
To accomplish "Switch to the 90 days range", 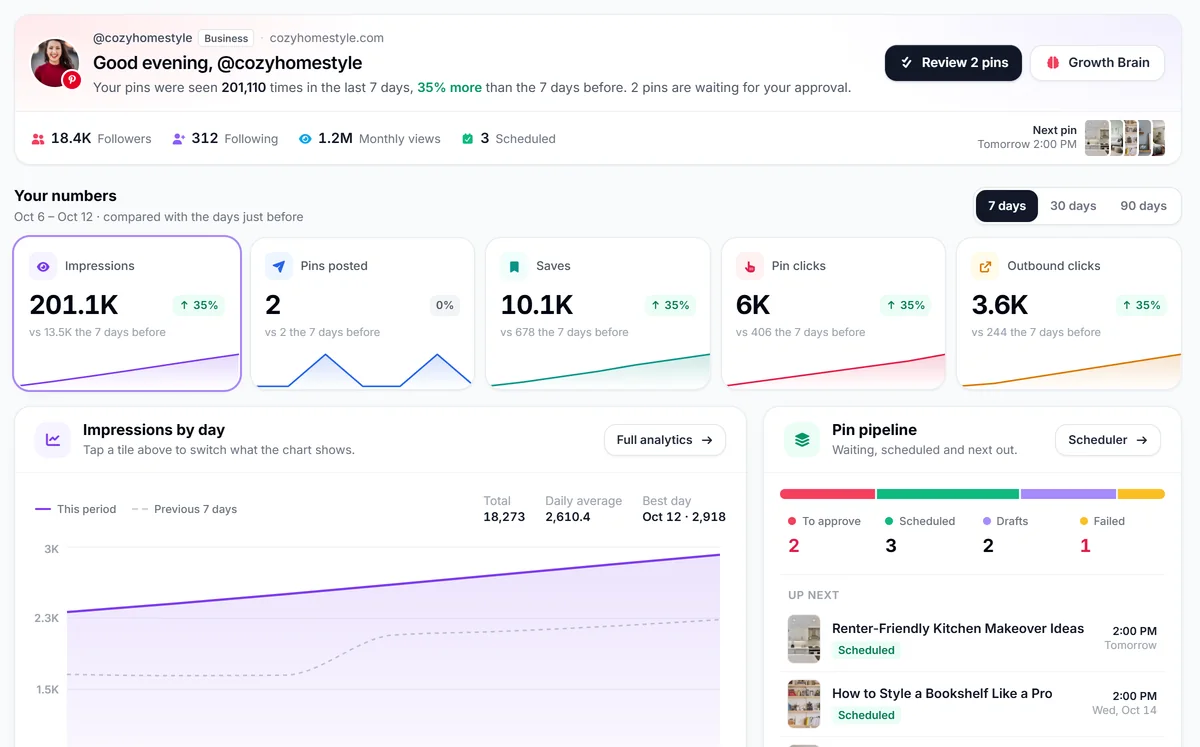I will coord(1143,206).
